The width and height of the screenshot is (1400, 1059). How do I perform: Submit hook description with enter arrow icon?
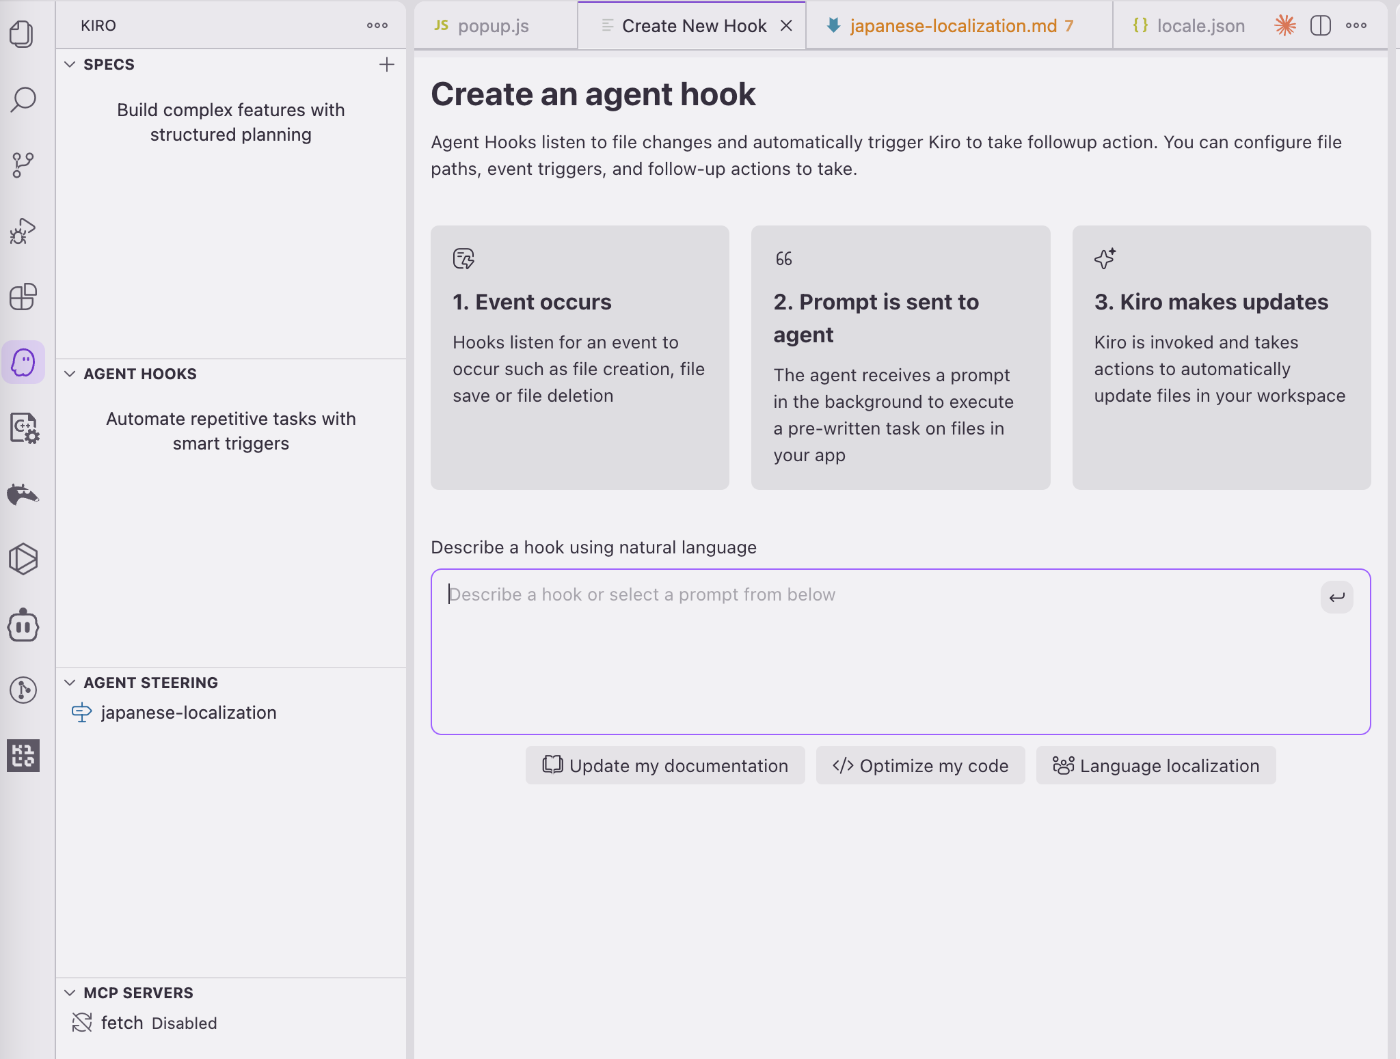pos(1337,597)
